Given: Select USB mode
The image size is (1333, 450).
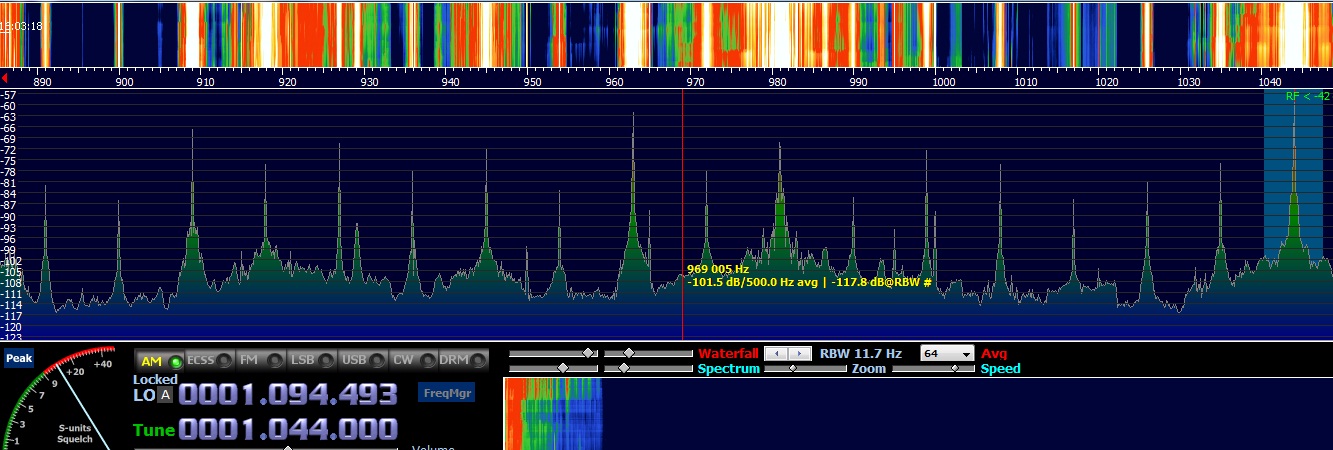Looking at the screenshot, I should point(362,360).
